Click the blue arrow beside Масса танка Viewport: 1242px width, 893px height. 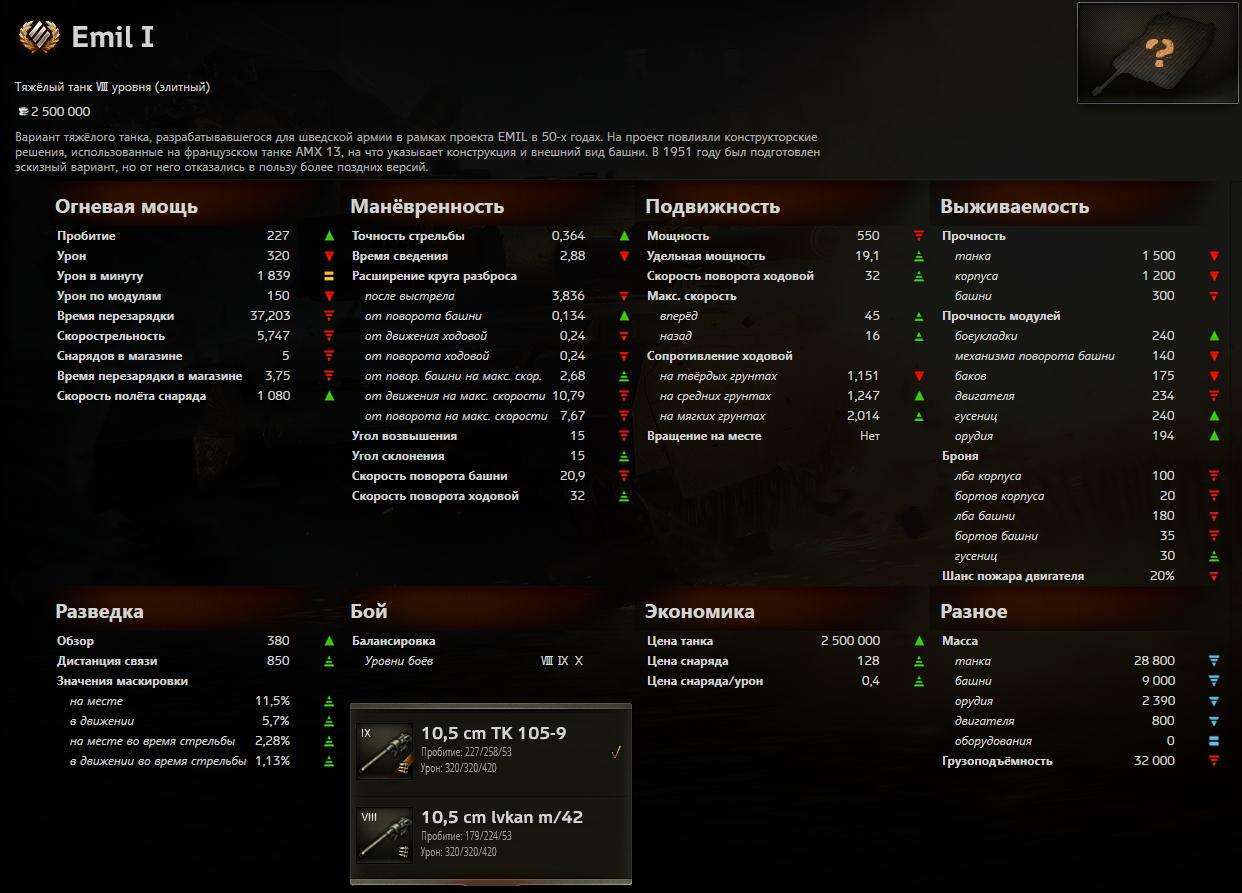pos(1214,661)
